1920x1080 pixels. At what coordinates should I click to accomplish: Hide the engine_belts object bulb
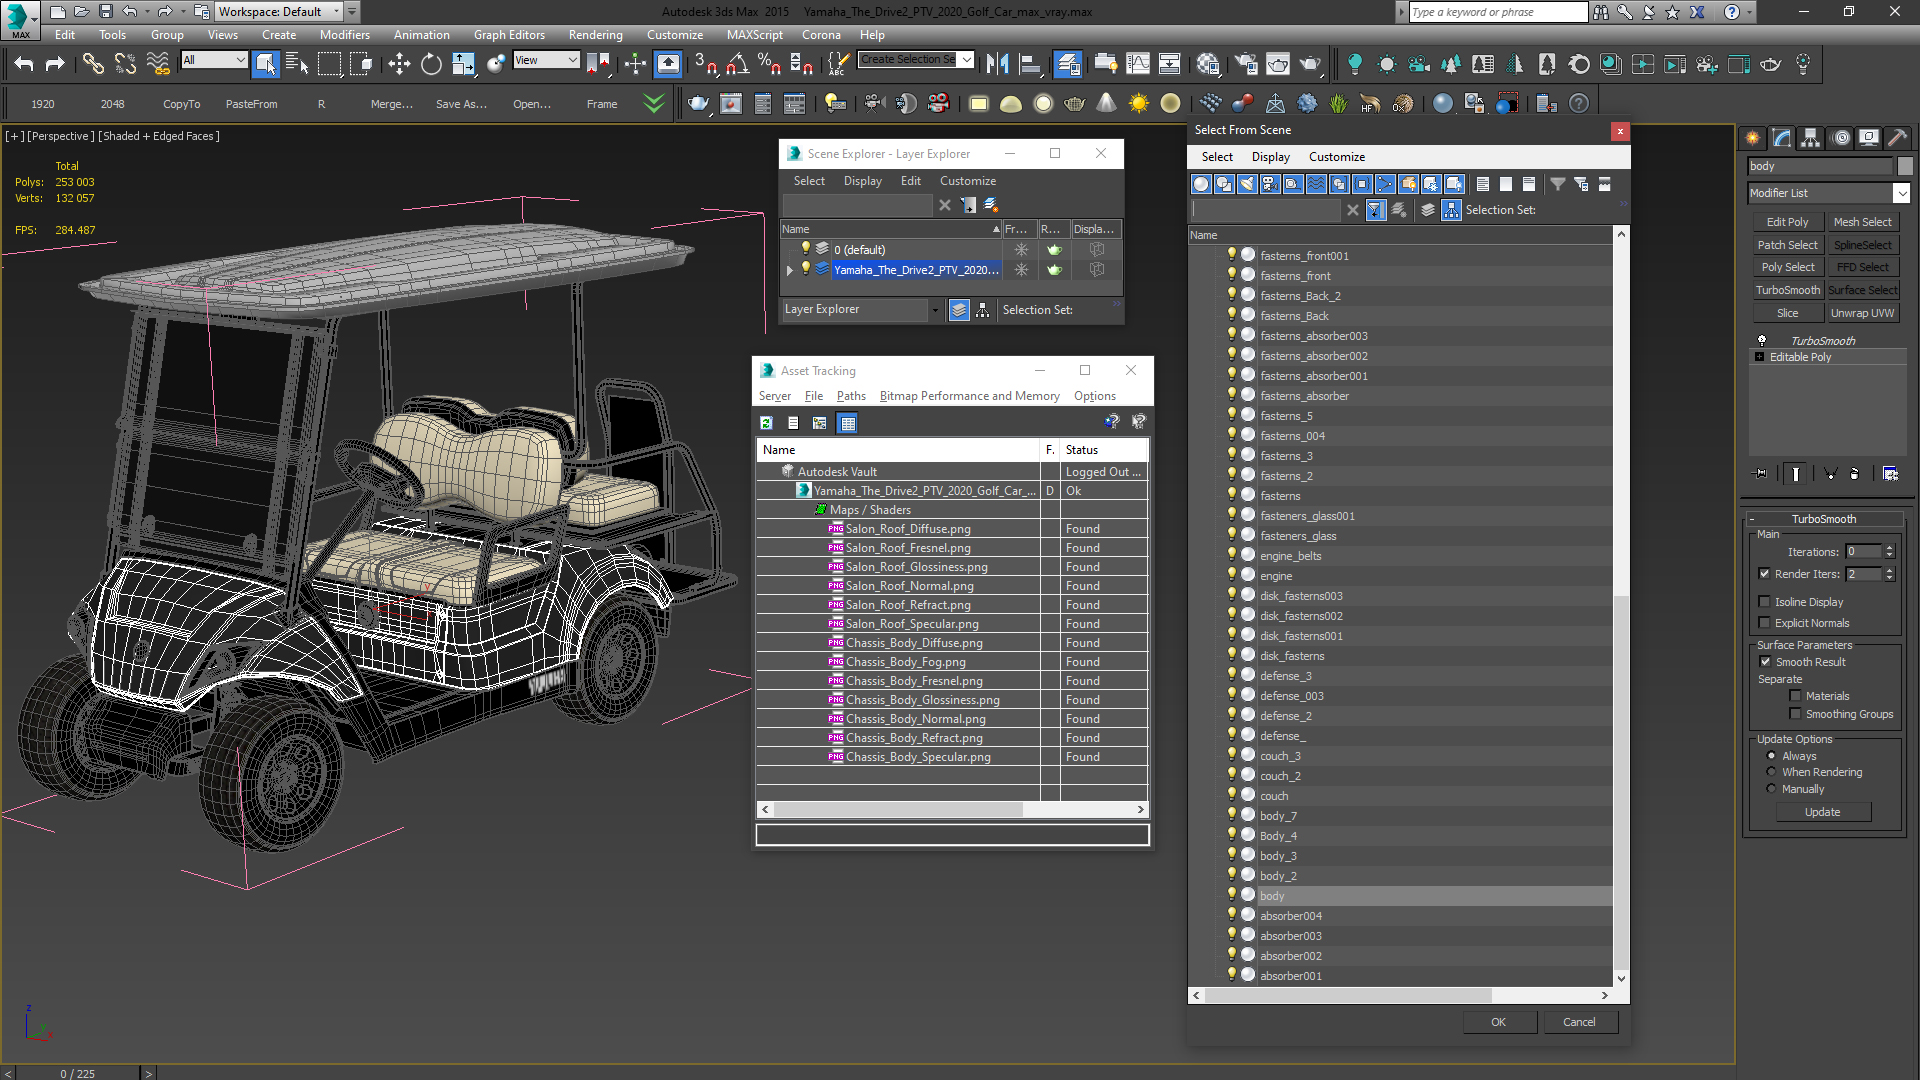(1232, 555)
